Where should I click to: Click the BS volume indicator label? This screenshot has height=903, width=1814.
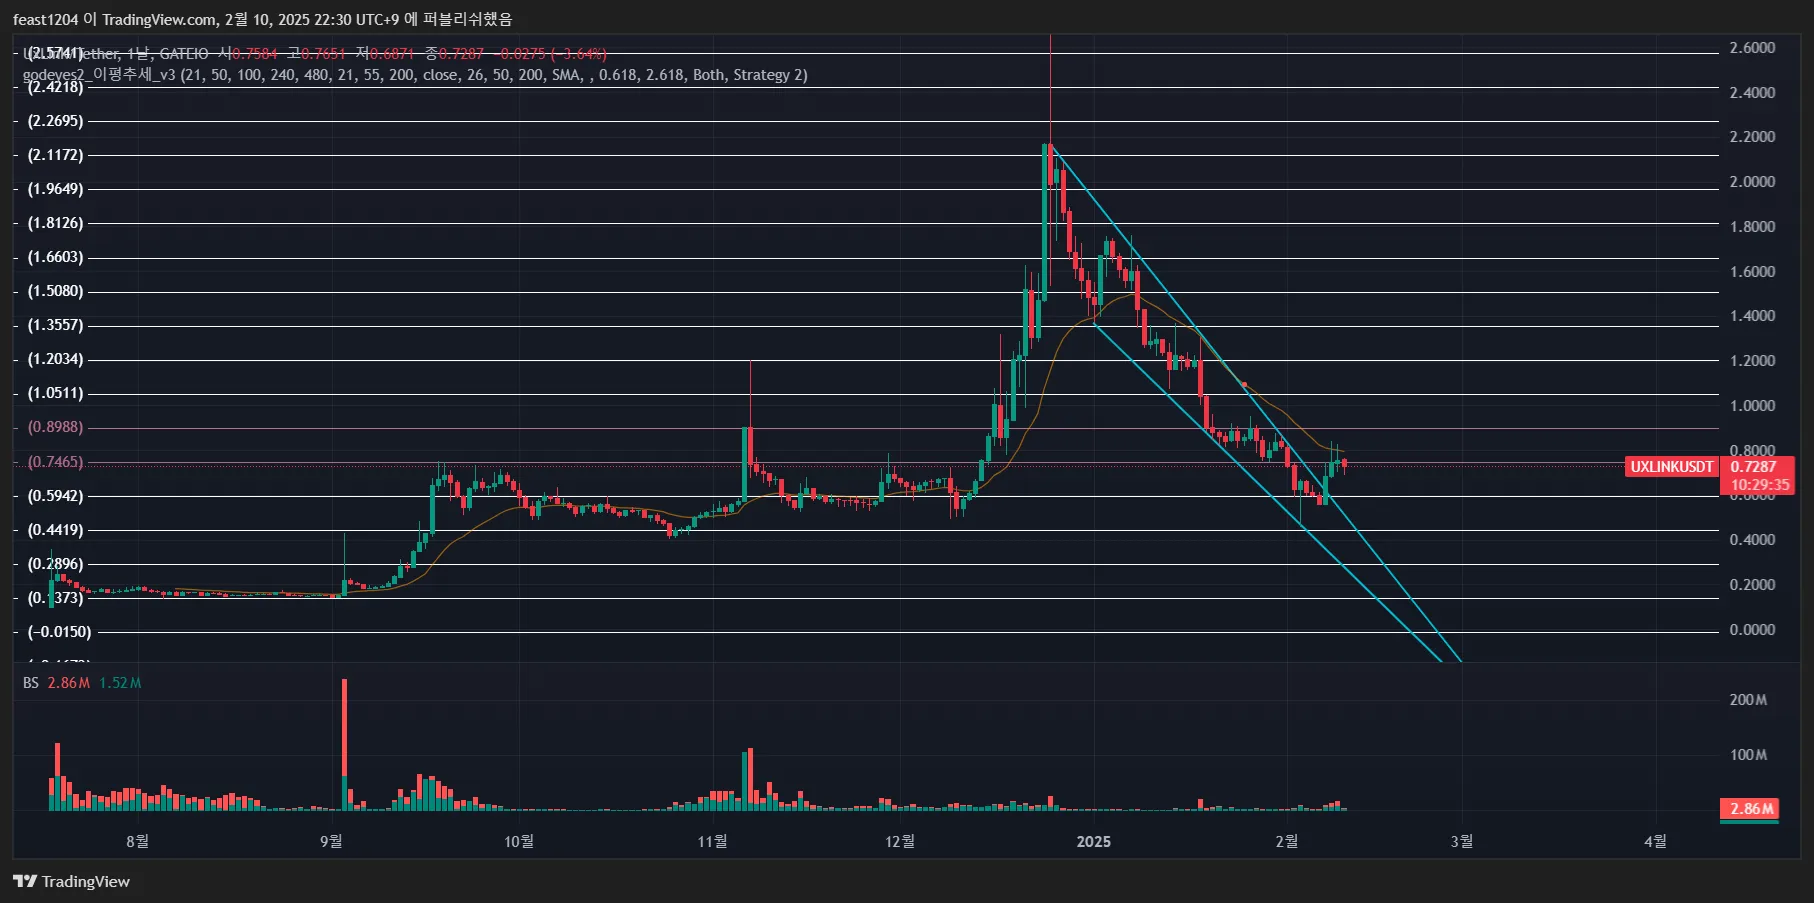point(31,683)
